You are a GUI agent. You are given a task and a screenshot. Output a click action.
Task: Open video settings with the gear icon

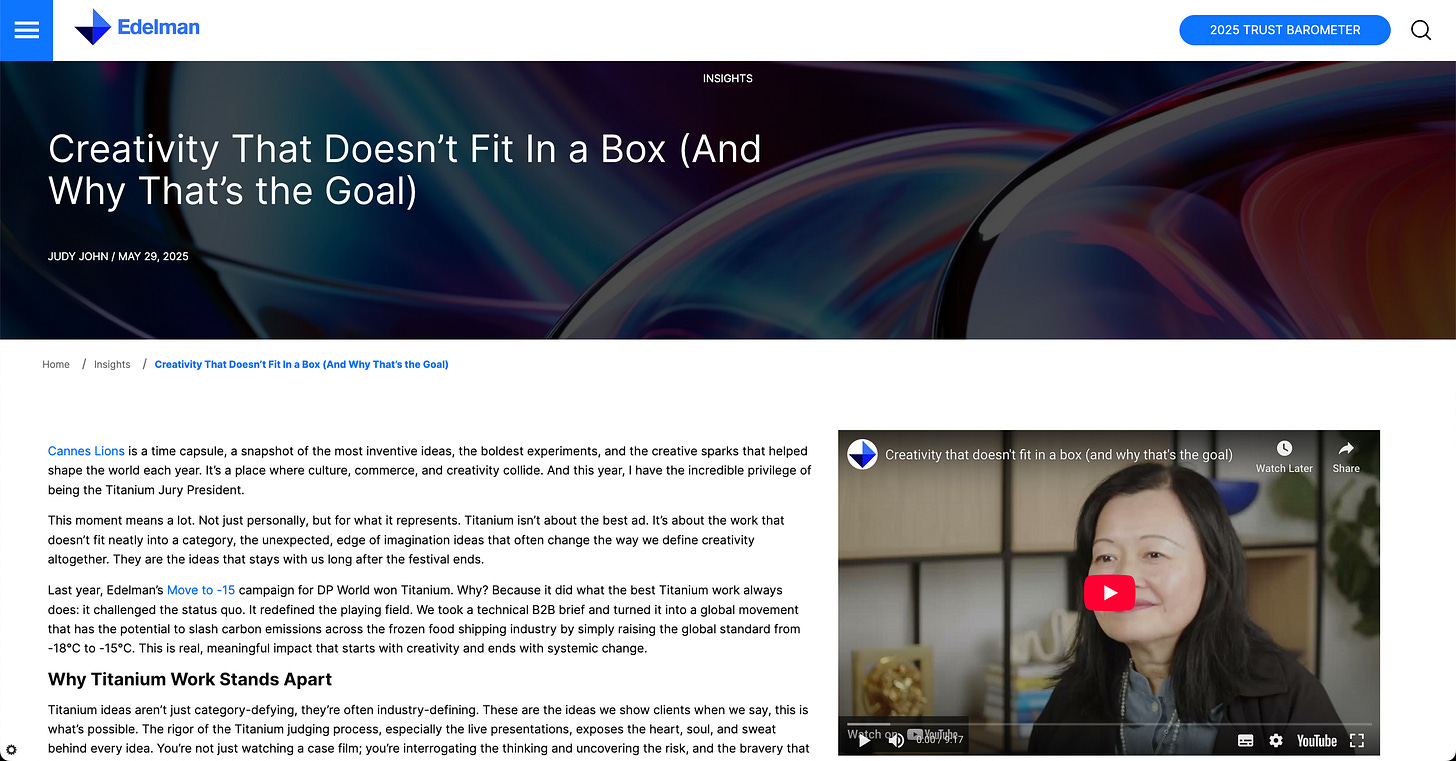click(x=1276, y=741)
